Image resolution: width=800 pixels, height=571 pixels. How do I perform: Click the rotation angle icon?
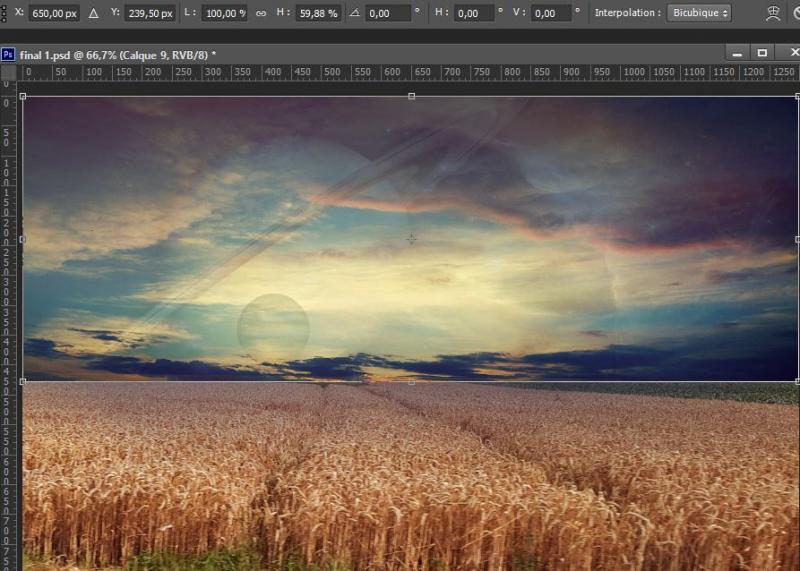(353, 14)
